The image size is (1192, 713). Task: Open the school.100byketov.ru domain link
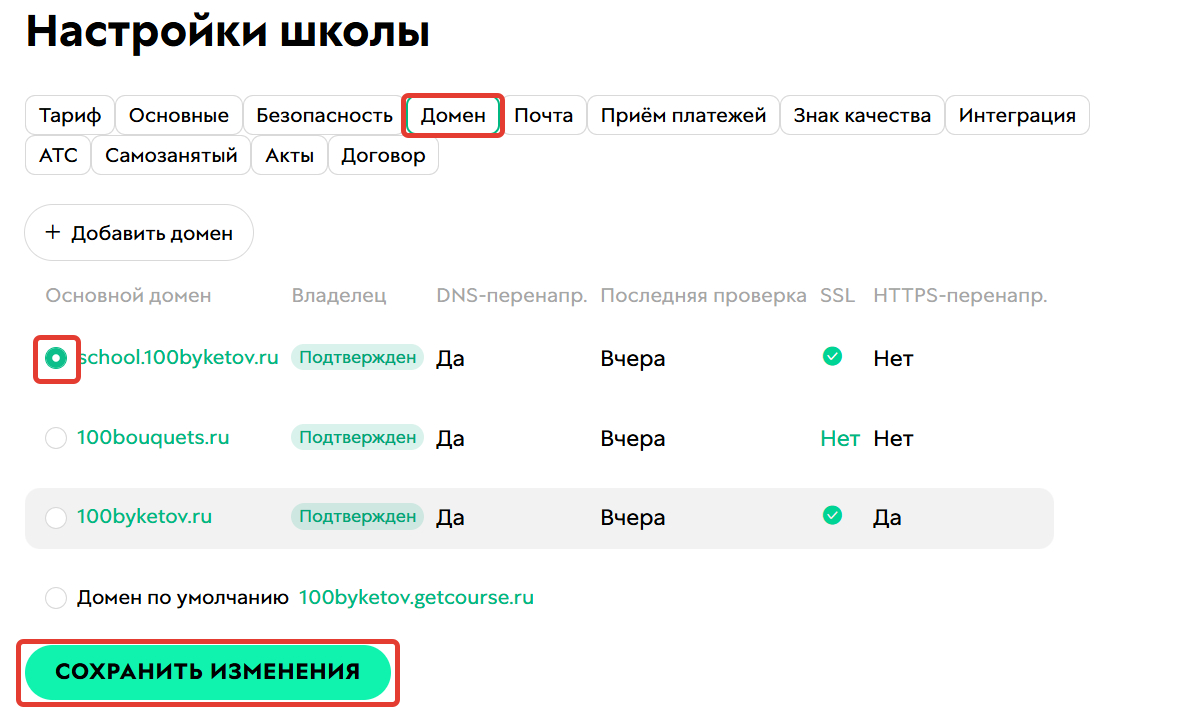[179, 357]
